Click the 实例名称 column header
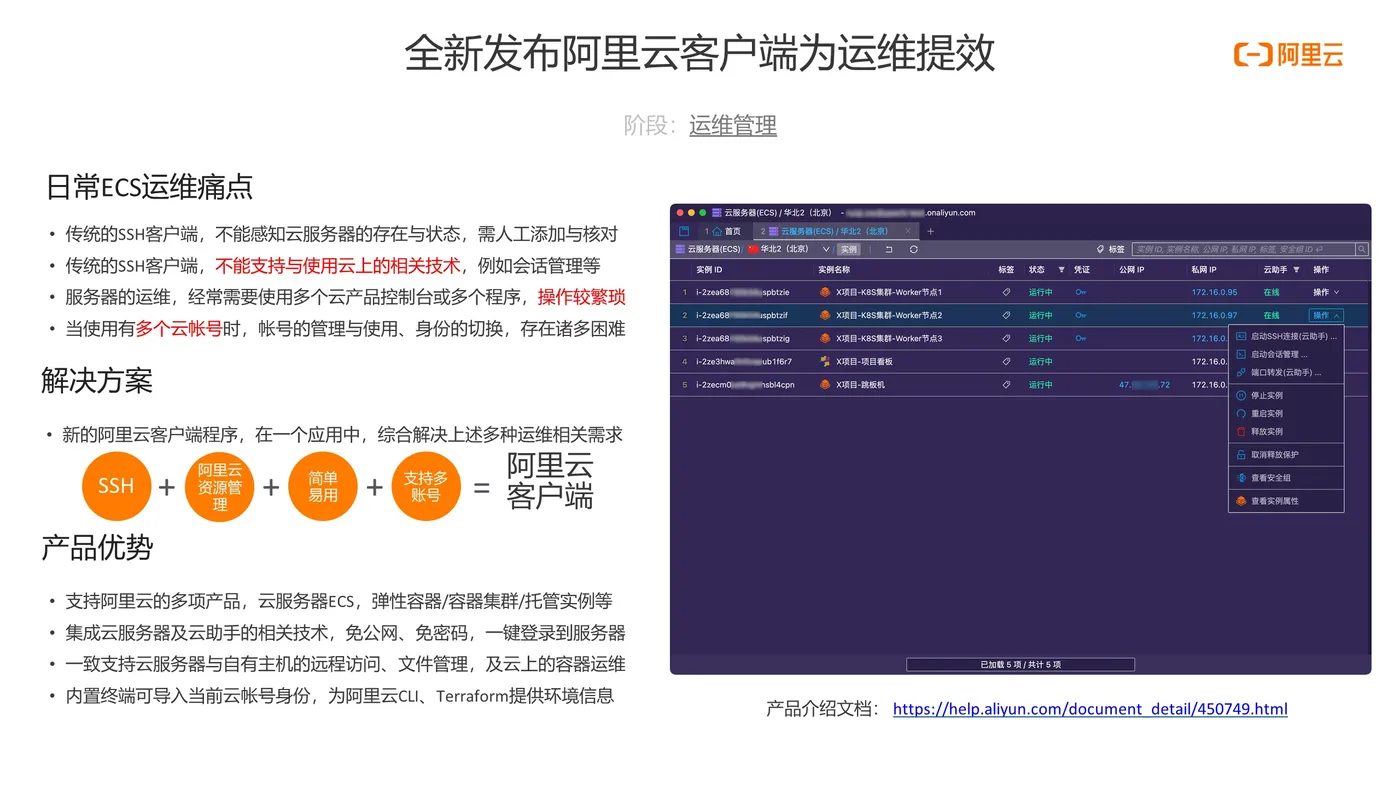The width and height of the screenshot is (1400, 788). [x=834, y=270]
